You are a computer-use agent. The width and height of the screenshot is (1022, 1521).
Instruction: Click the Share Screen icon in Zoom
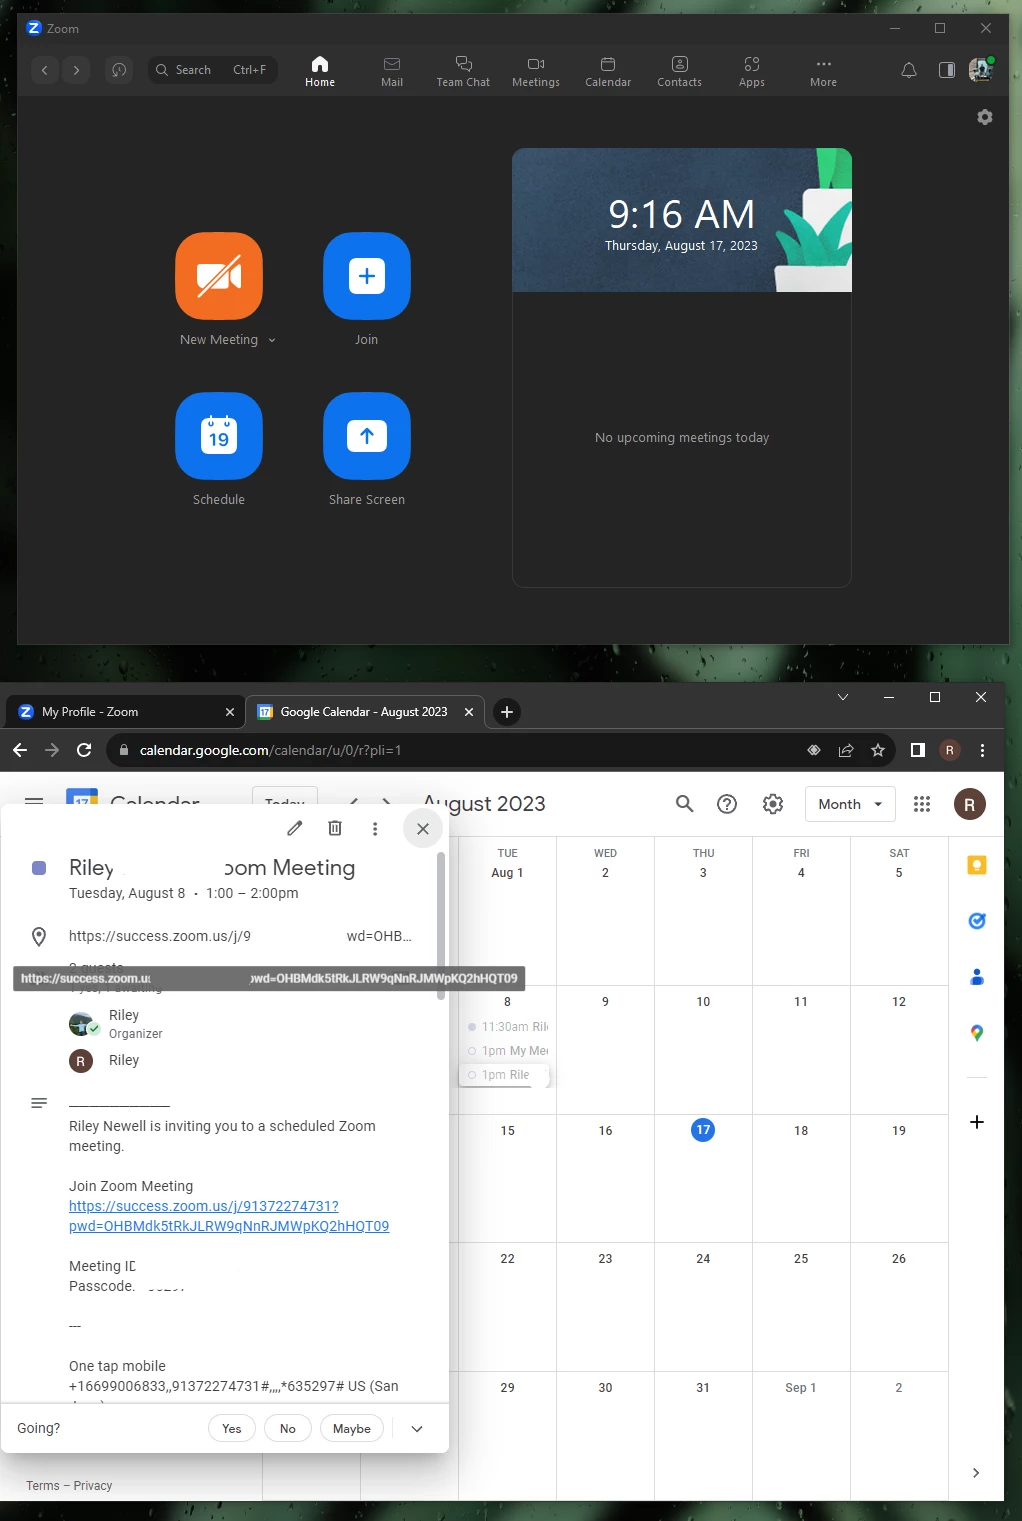(367, 436)
